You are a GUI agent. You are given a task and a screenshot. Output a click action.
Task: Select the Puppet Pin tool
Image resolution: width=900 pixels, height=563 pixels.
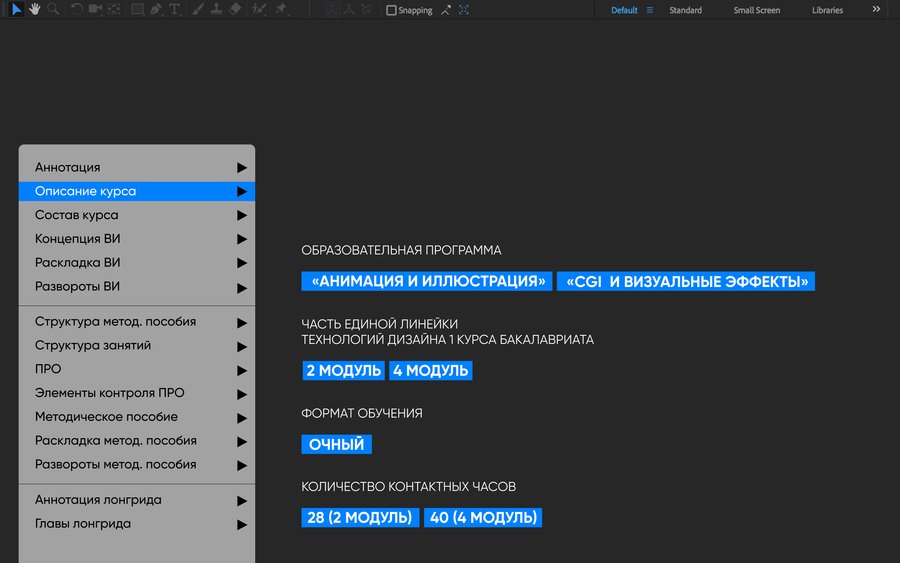click(x=281, y=9)
